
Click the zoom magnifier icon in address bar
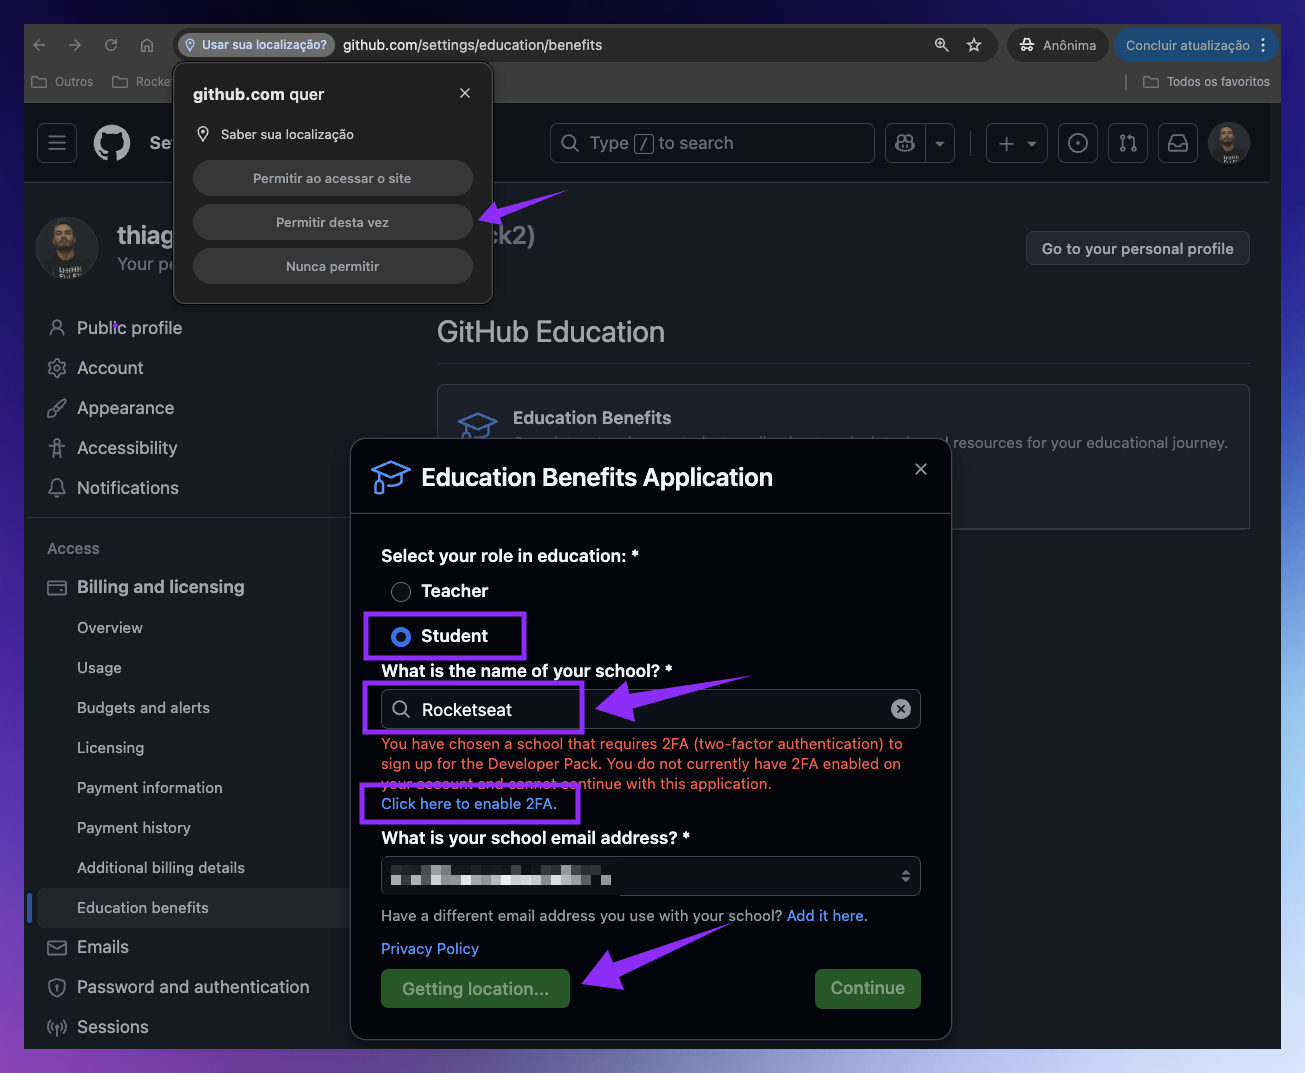[x=941, y=45]
